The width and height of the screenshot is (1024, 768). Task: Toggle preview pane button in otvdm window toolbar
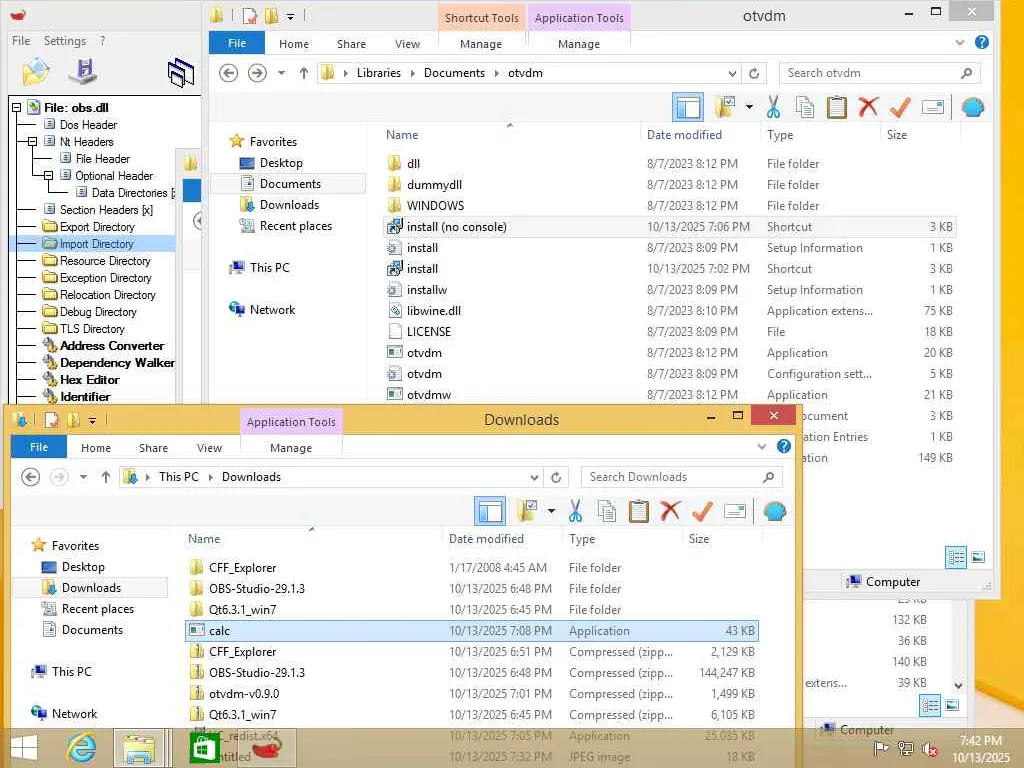coord(688,107)
